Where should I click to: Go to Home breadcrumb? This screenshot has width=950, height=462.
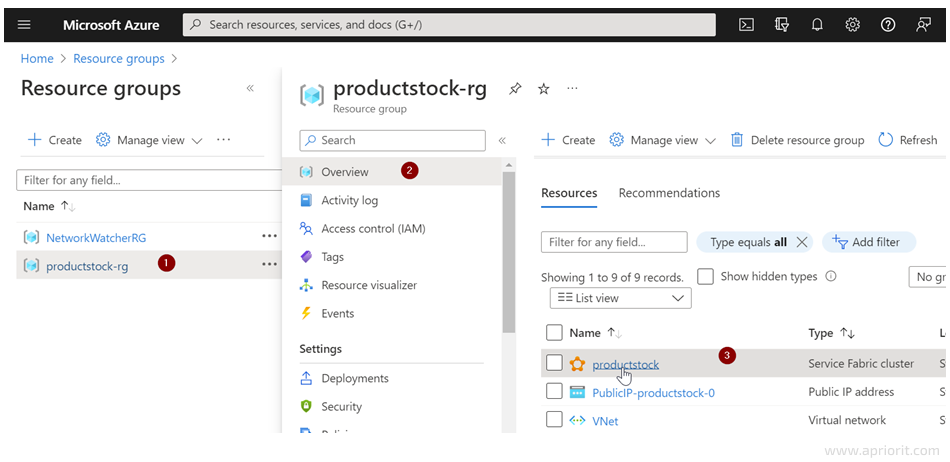tap(37, 59)
